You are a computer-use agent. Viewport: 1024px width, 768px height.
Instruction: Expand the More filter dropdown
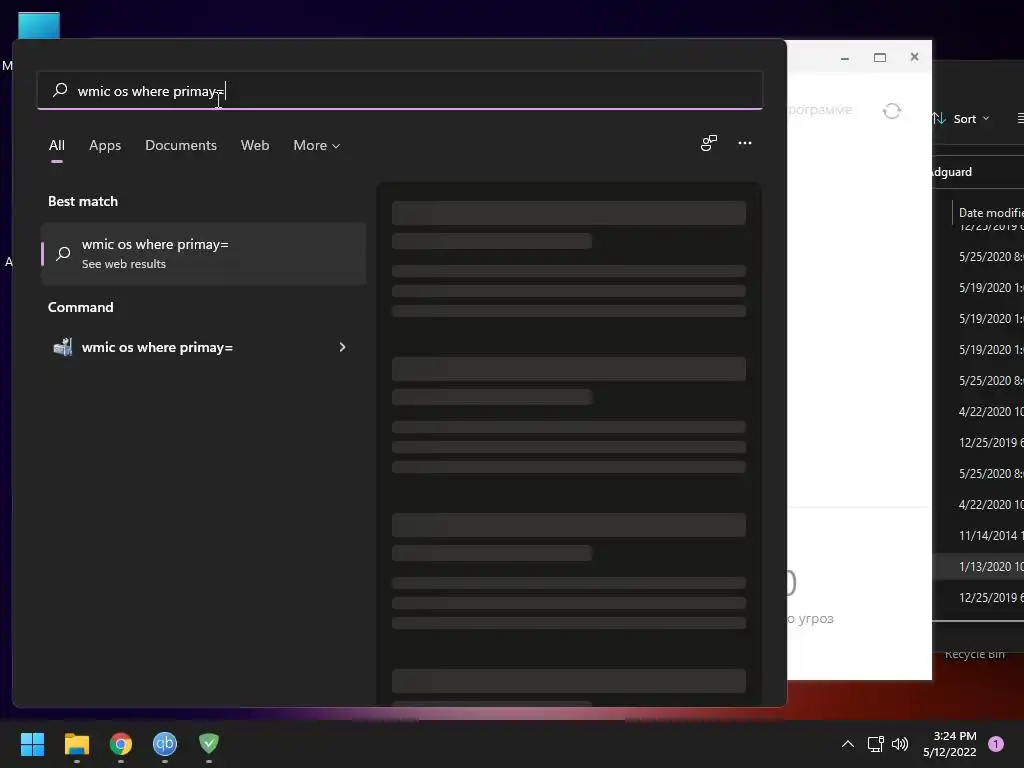pos(317,145)
